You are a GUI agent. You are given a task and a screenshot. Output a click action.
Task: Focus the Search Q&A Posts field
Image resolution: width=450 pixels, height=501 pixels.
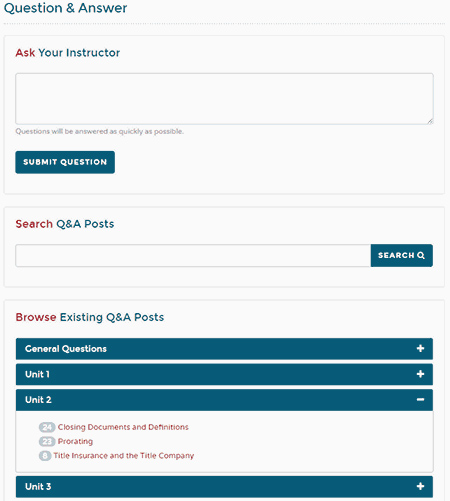(x=193, y=255)
